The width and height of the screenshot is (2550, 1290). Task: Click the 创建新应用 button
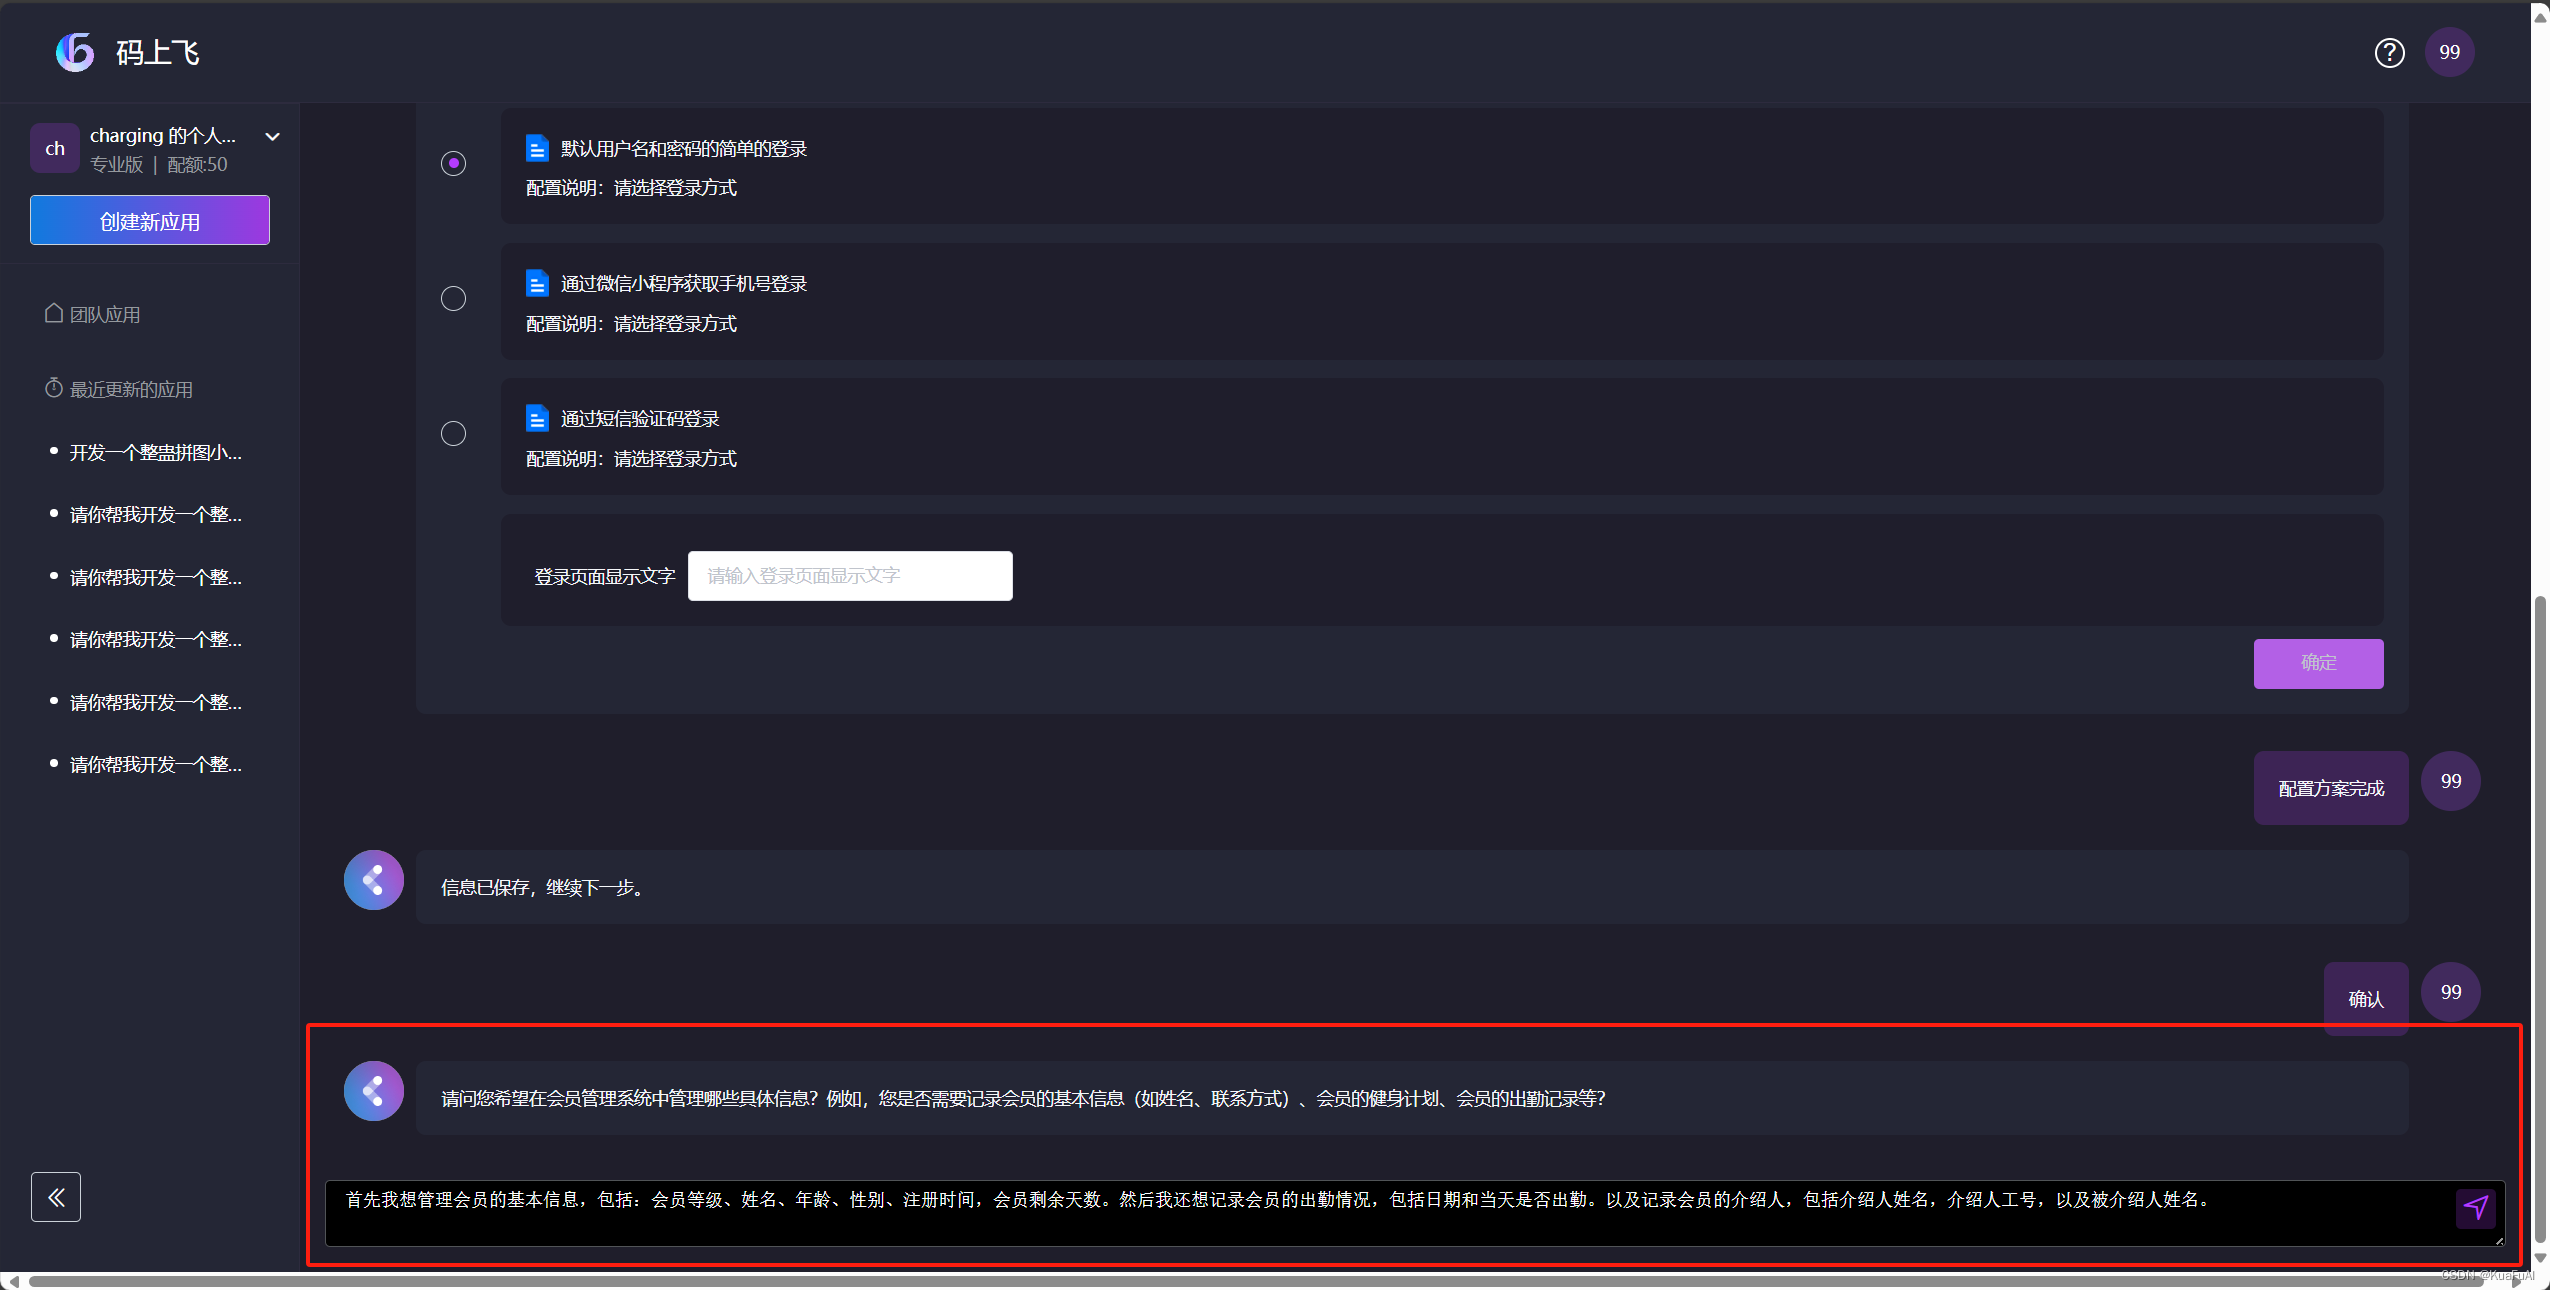pyautogui.click(x=150, y=220)
